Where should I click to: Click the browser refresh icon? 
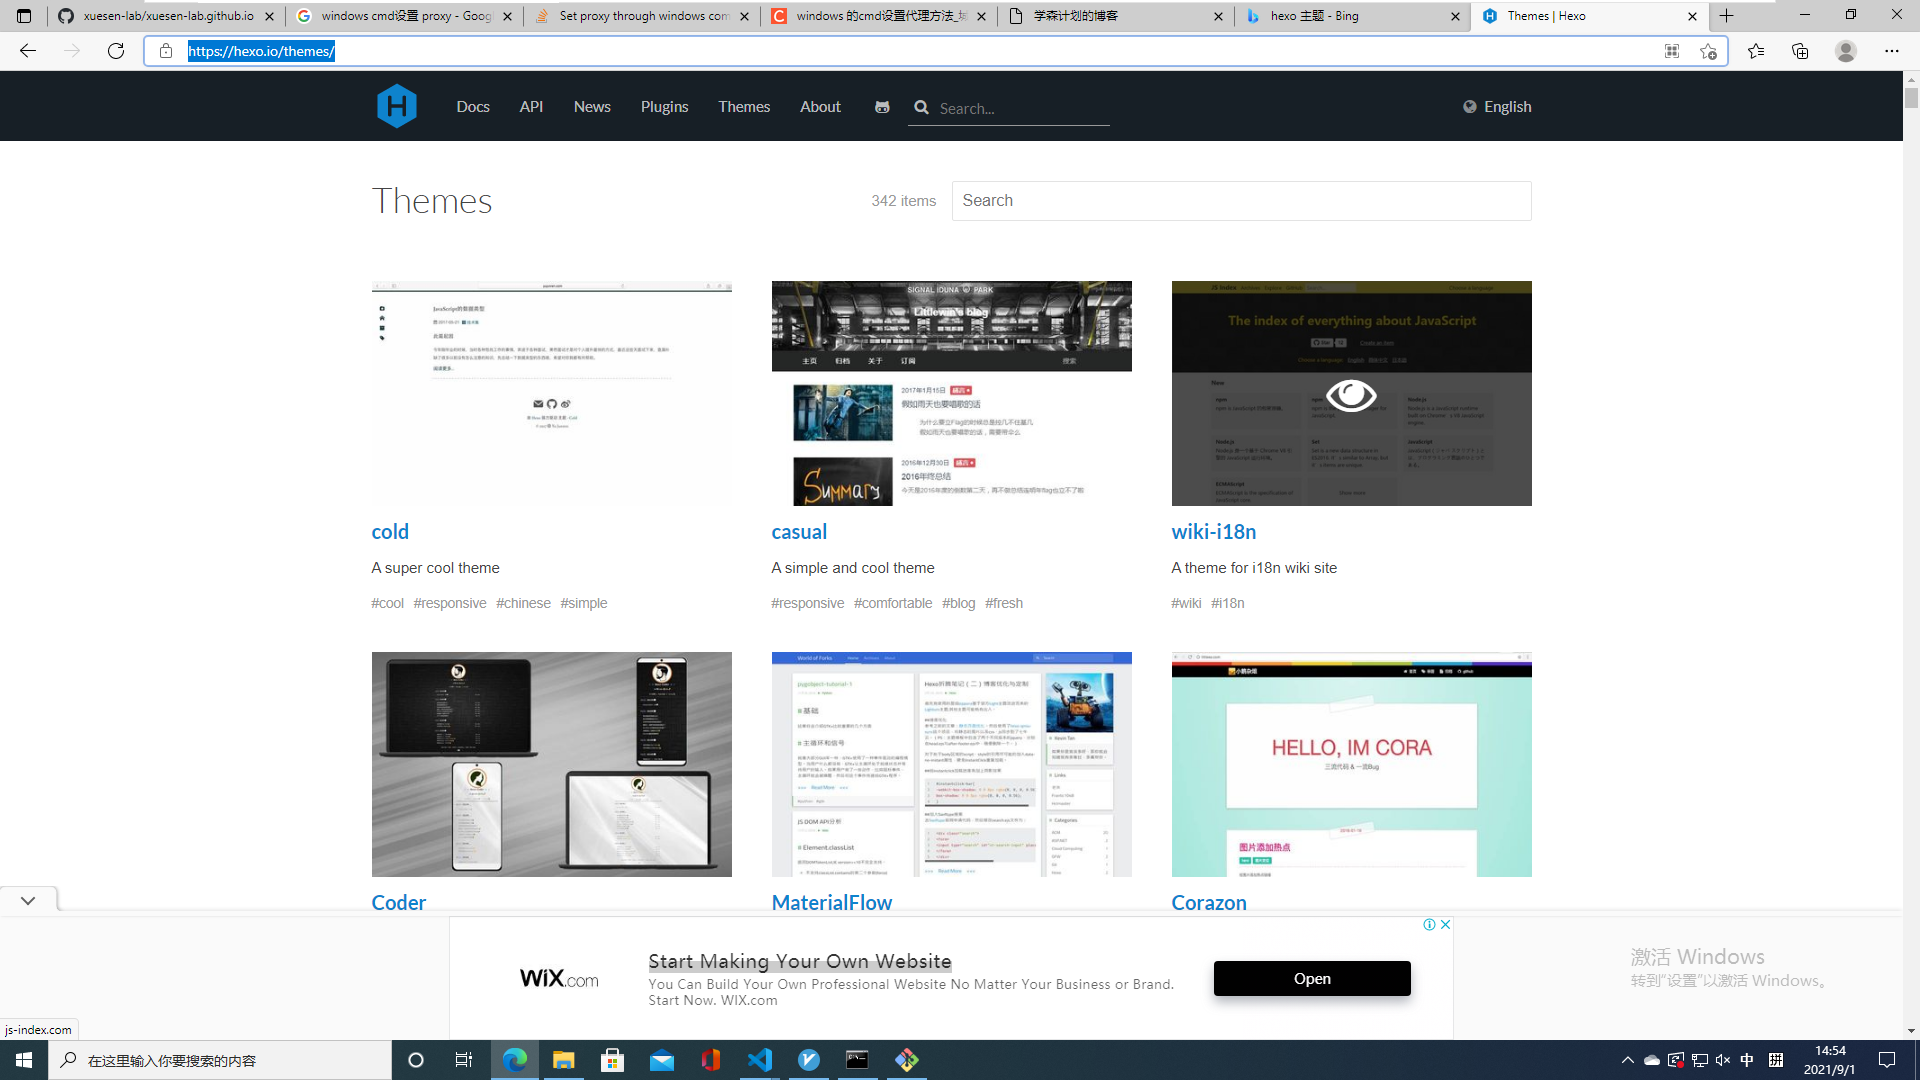point(116,50)
